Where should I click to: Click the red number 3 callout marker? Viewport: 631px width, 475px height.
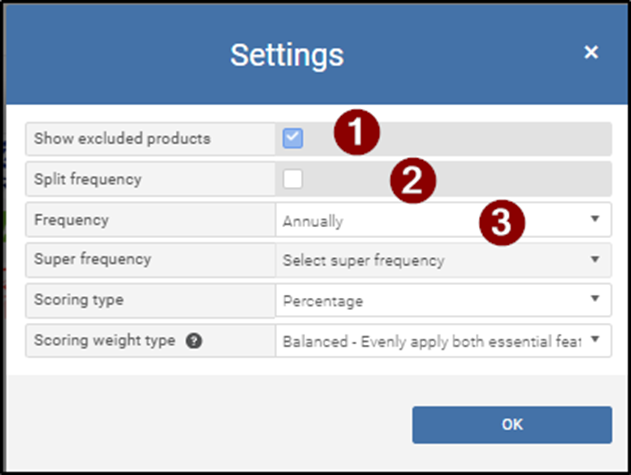click(503, 220)
